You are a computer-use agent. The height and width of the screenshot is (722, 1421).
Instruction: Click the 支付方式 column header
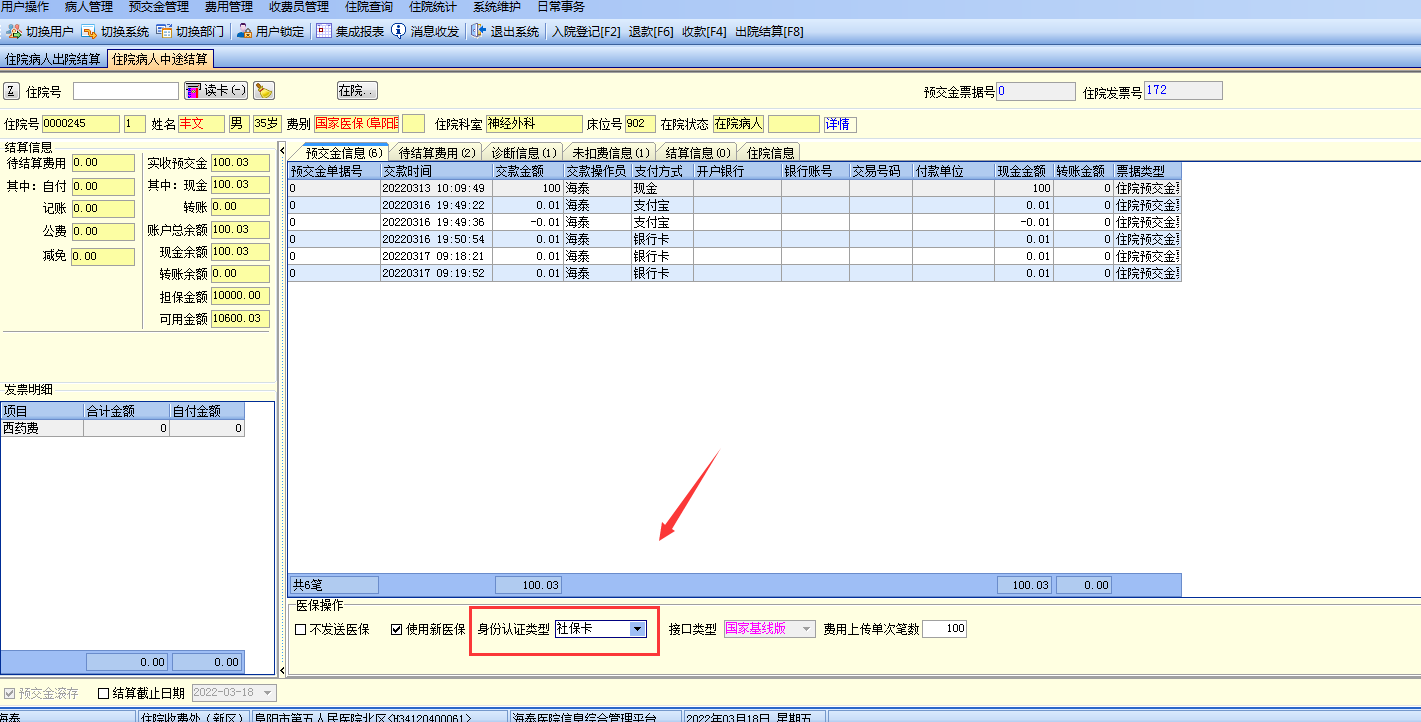click(x=662, y=171)
